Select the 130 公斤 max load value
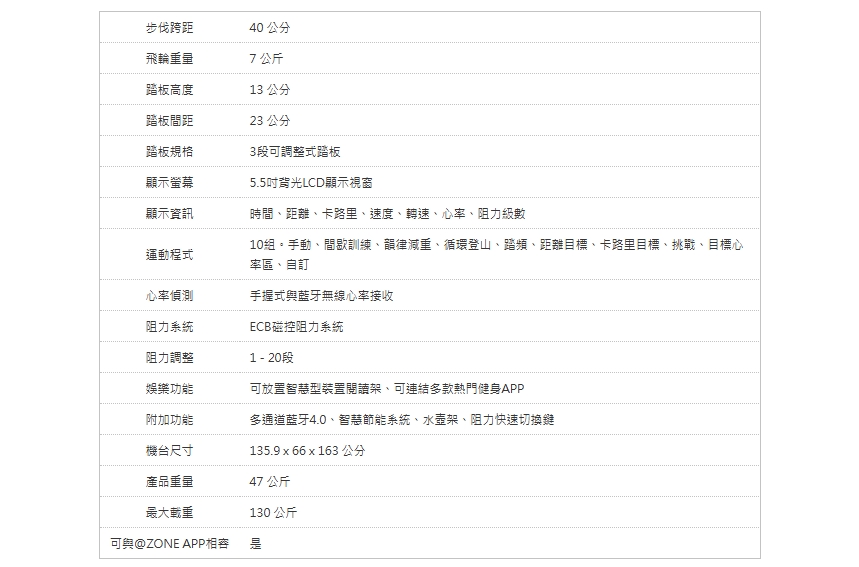The image size is (859, 567). 273,513
